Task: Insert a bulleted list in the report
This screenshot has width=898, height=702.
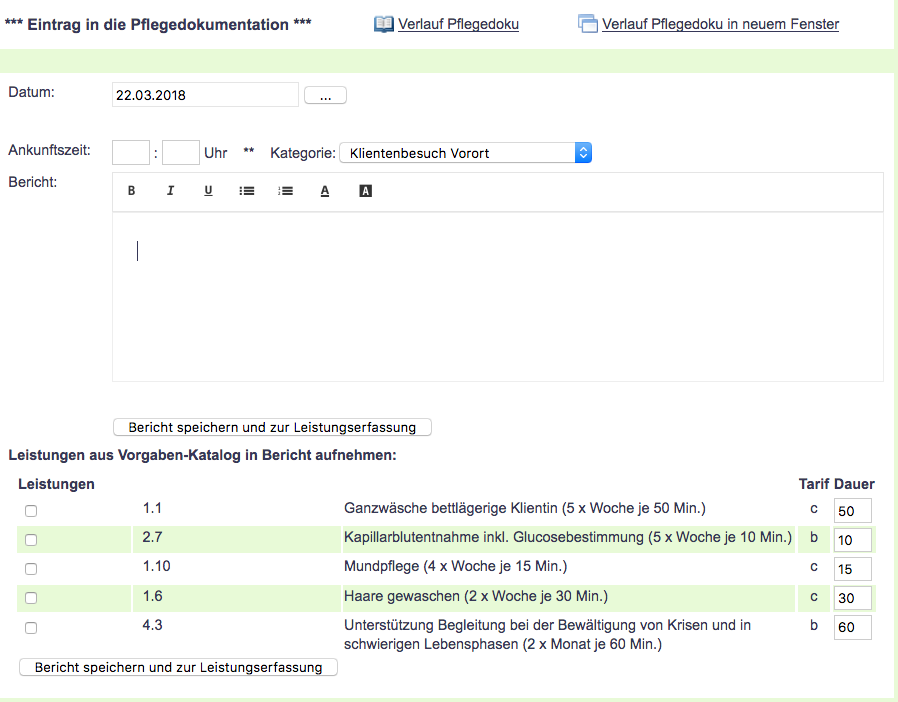Action: pyautogui.click(x=247, y=191)
